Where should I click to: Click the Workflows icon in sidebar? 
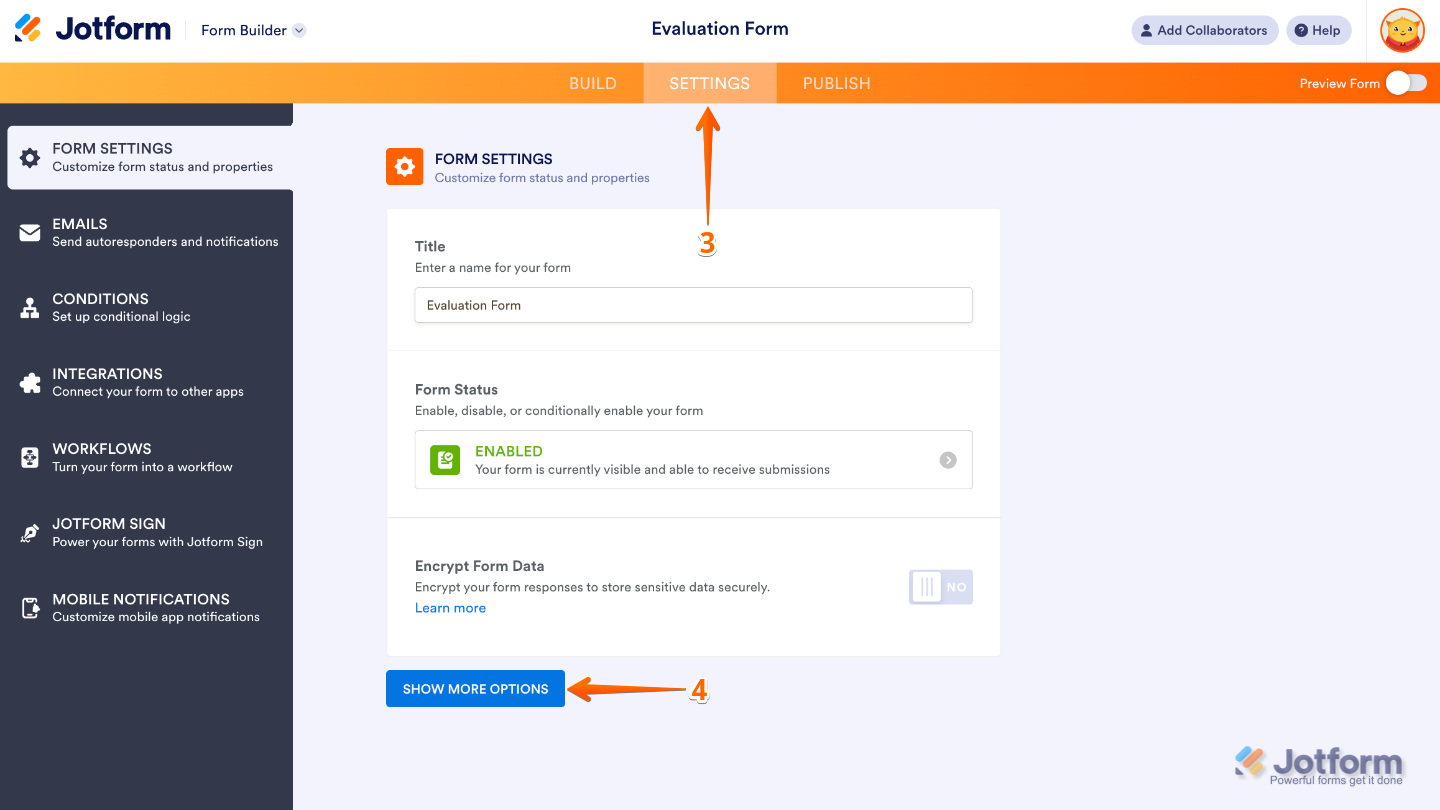tap(30, 458)
